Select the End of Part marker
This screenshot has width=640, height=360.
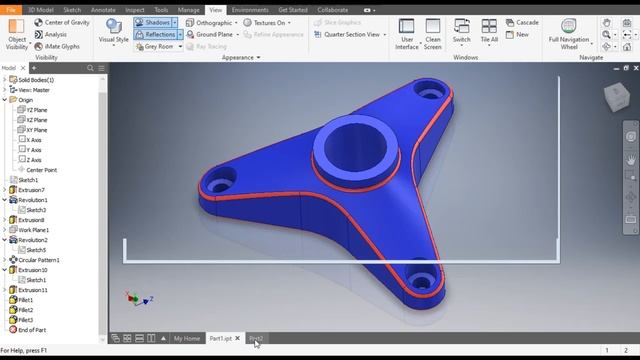28,330
